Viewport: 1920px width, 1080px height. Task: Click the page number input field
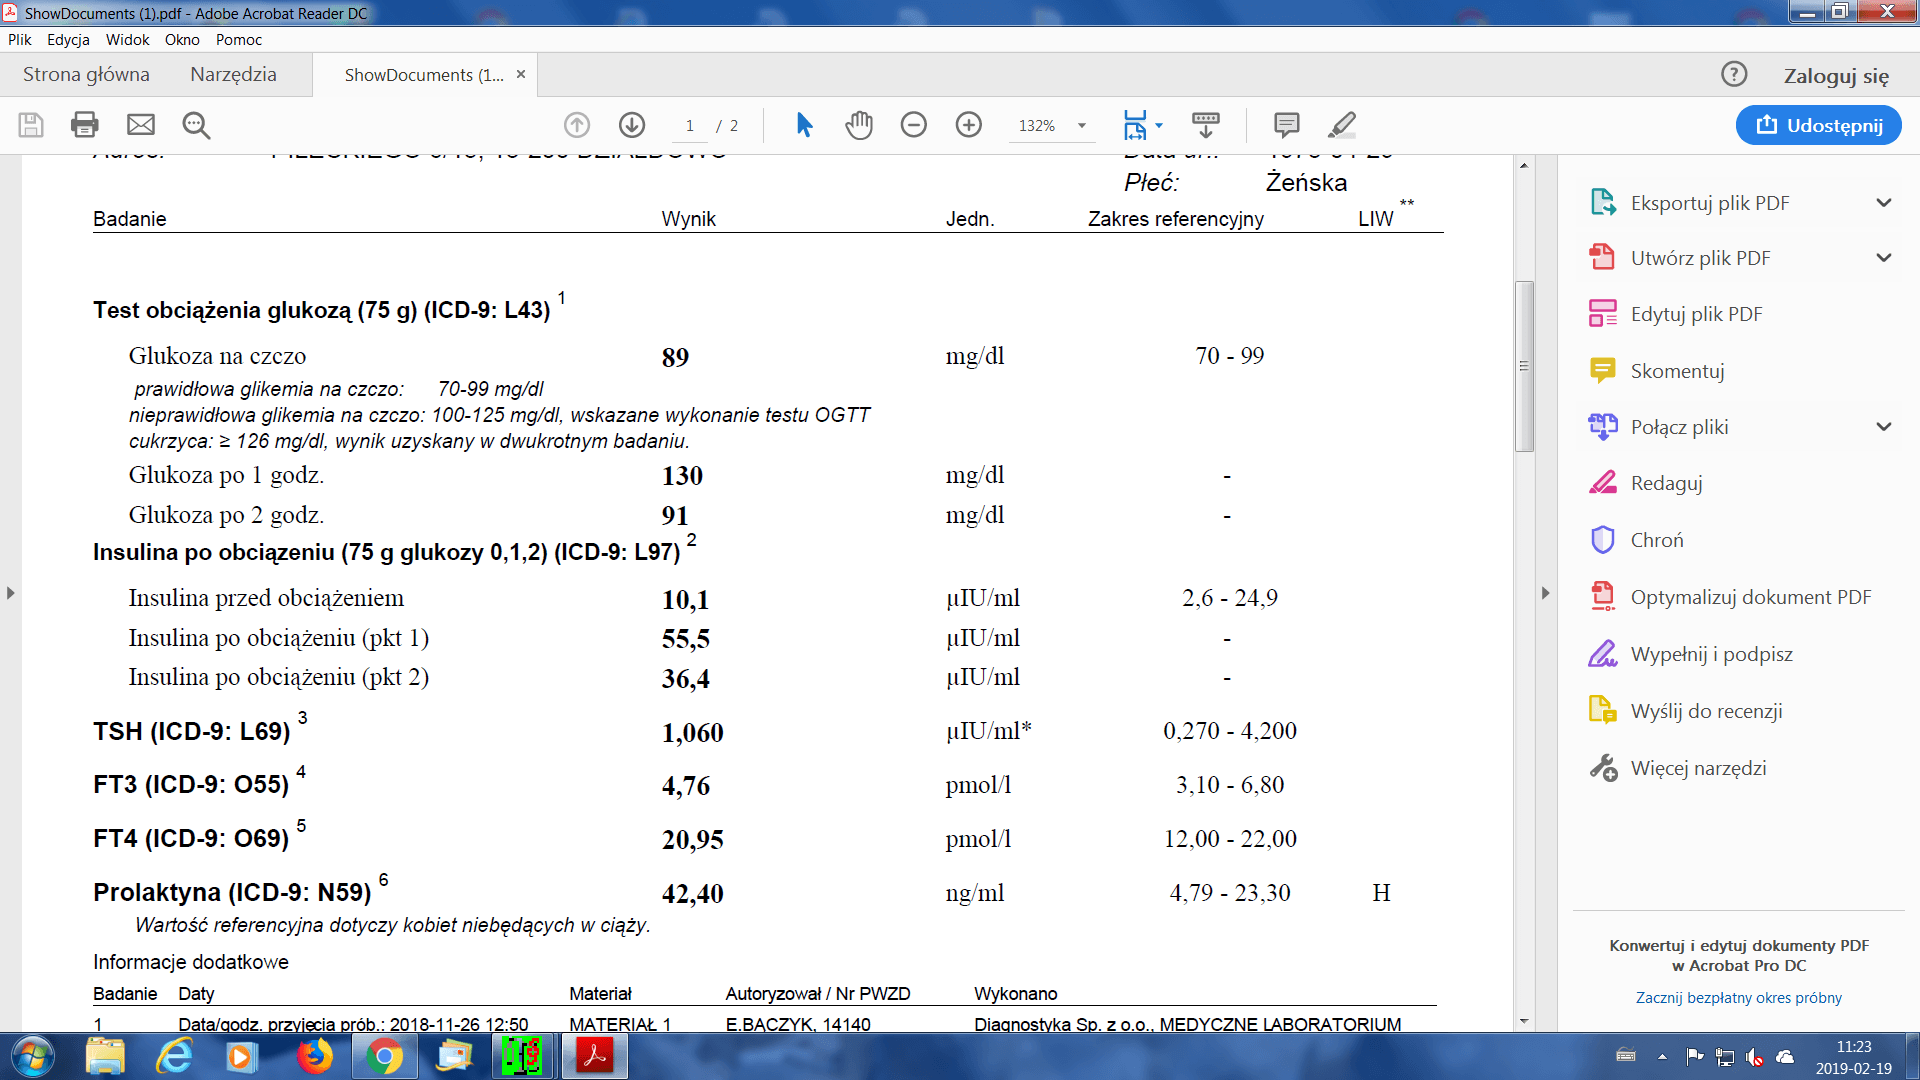pyautogui.click(x=689, y=126)
